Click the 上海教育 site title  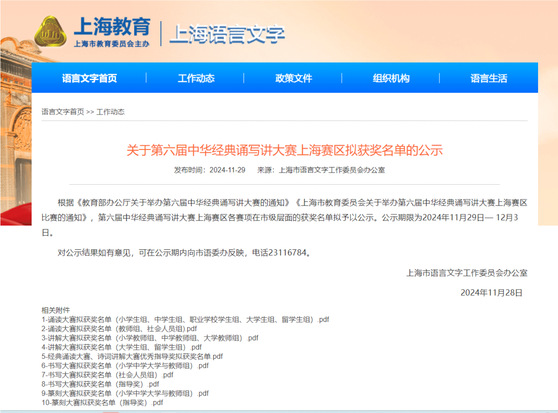click(x=112, y=26)
